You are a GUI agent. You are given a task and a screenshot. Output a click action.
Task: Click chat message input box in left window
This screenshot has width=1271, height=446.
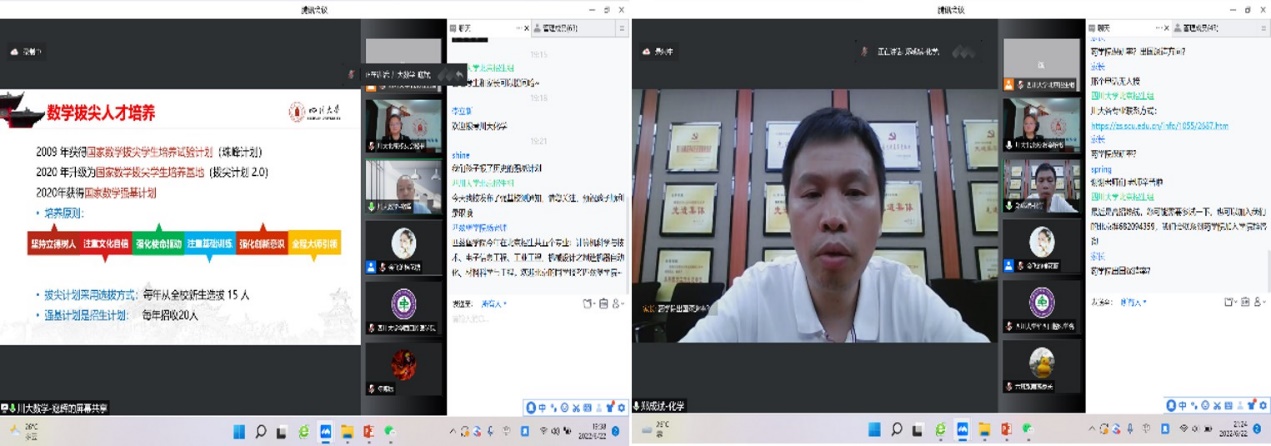tap(535, 350)
